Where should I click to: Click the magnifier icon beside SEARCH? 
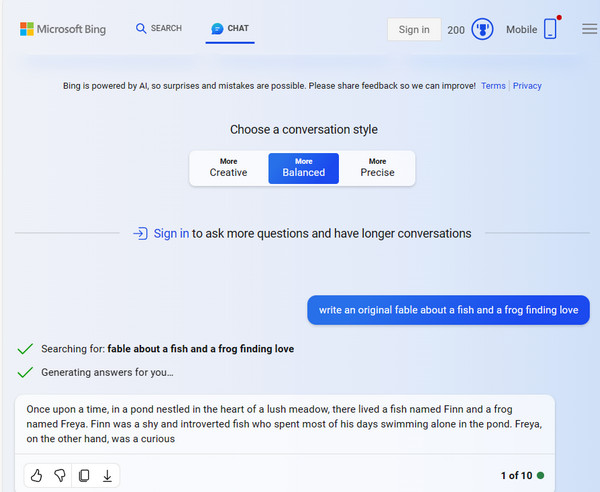click(x=141, y=29)
